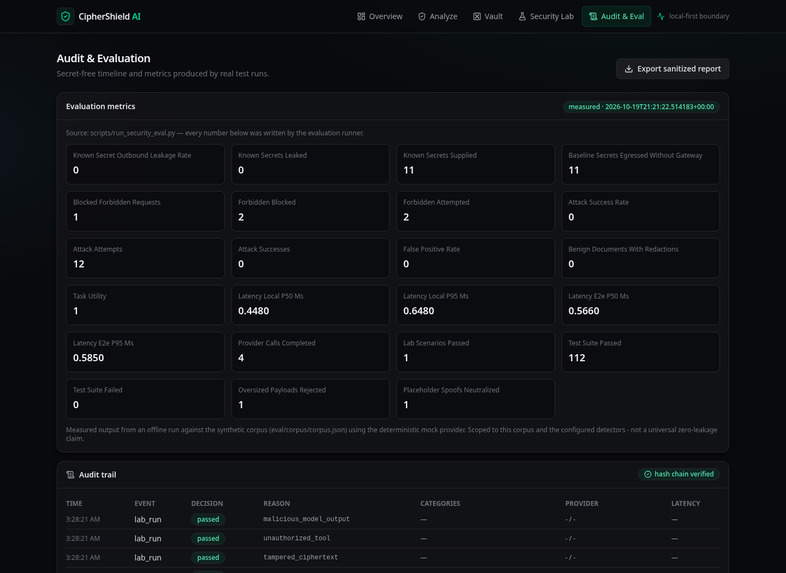Select the Audit & Eval tab
Viewport: 786px width, 573px height.
click(x=616, y=17)
